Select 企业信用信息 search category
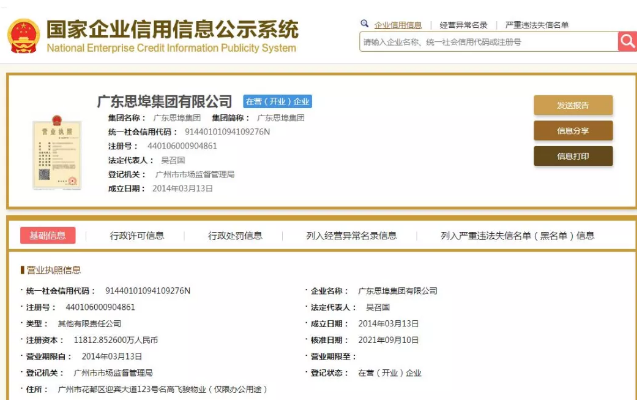The width and height of the screenshot is (637, 404). pyautogui.click(x=398, y=25)
